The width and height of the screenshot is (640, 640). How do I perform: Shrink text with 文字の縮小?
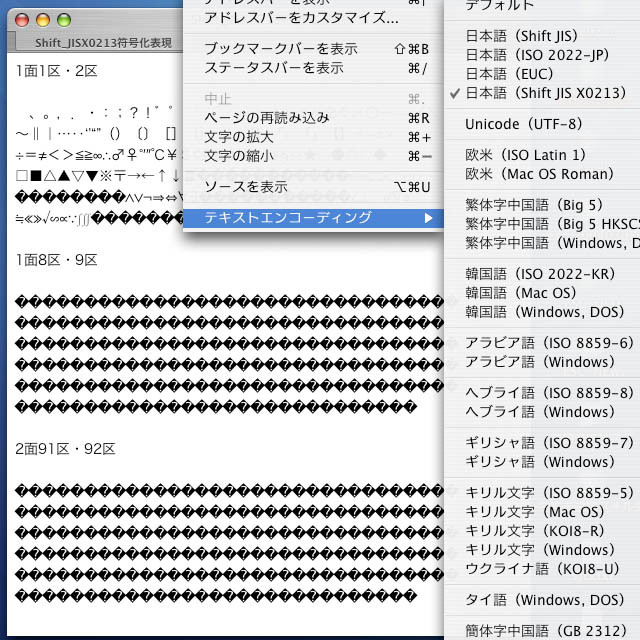click(313, 156)
